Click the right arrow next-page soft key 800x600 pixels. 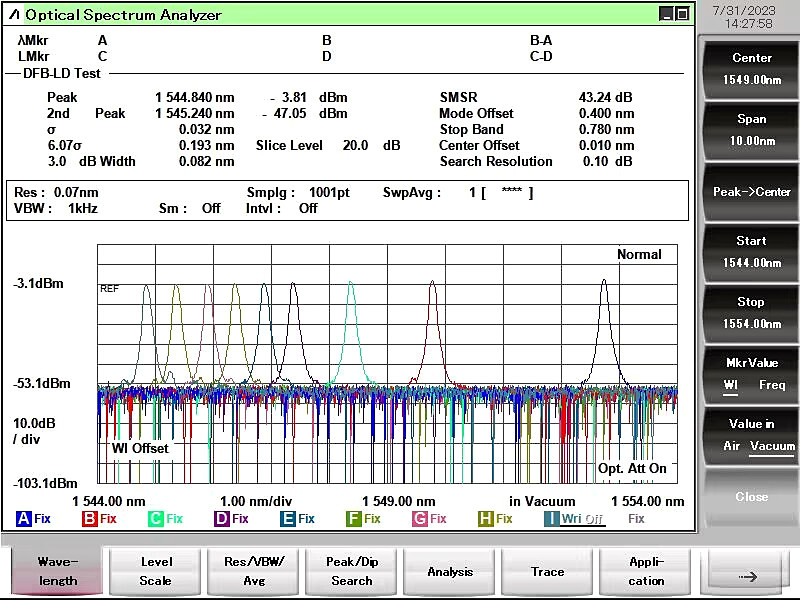pos(747,571)
